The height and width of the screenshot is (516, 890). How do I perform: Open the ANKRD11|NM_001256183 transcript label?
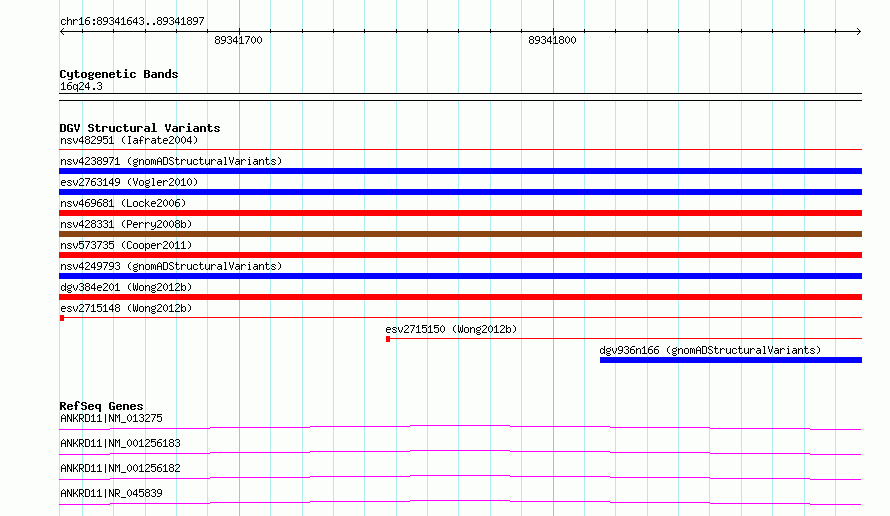[120, 443]
